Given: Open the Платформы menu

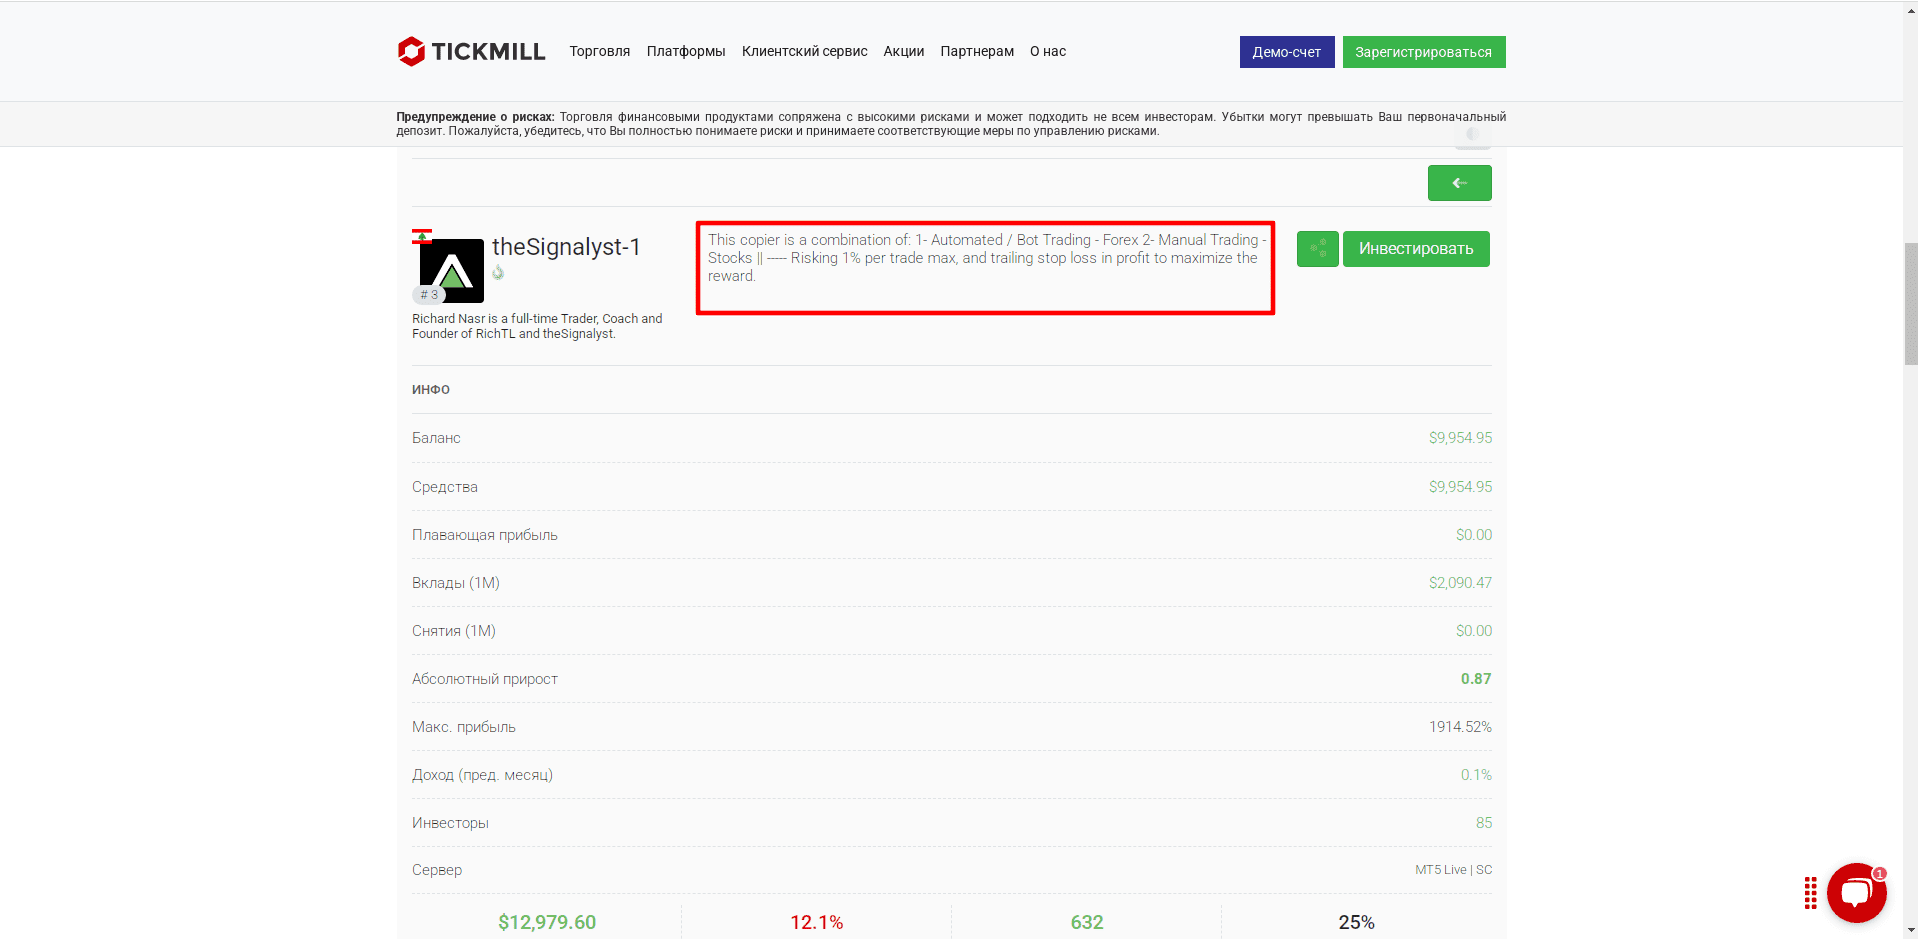Looking at the screenshot, I should 686,51.
